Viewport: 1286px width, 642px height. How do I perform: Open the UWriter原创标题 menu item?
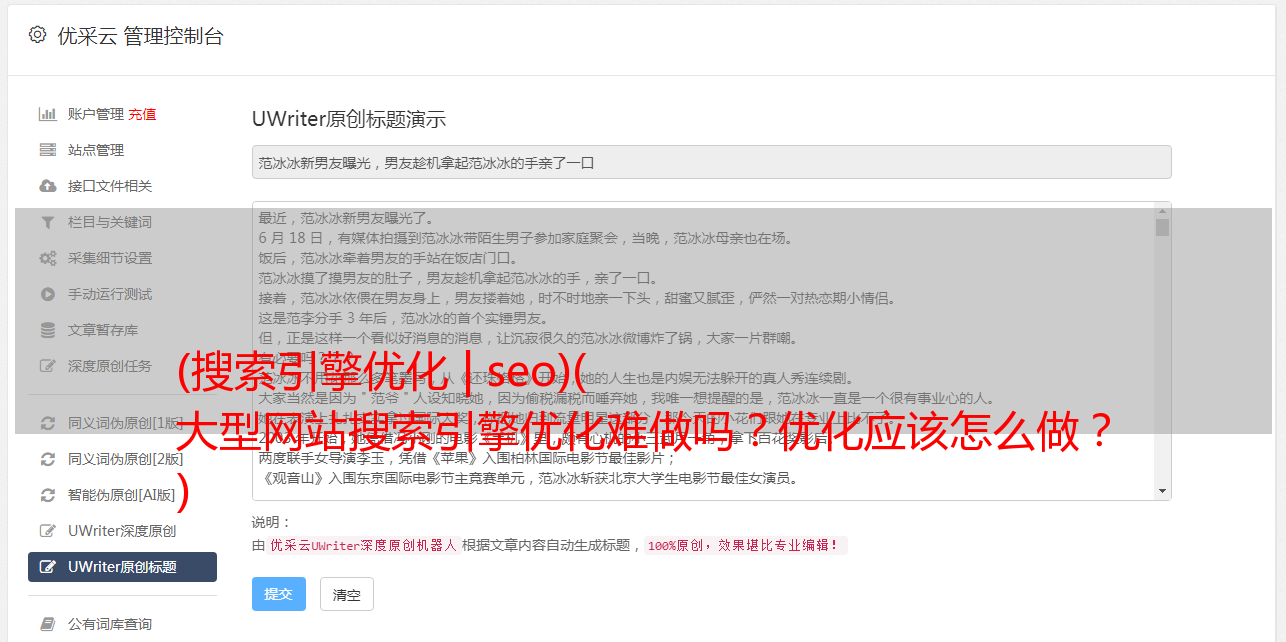[122, 567]
